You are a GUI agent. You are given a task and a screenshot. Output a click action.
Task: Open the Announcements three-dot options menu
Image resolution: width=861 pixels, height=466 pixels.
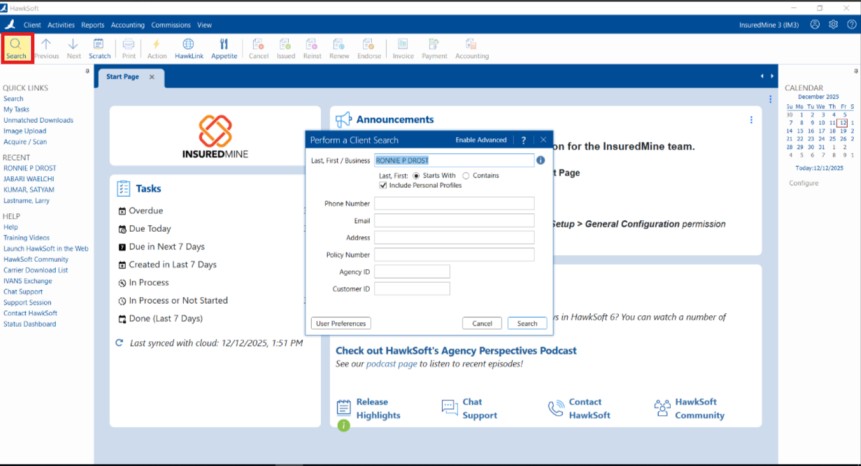751,120
